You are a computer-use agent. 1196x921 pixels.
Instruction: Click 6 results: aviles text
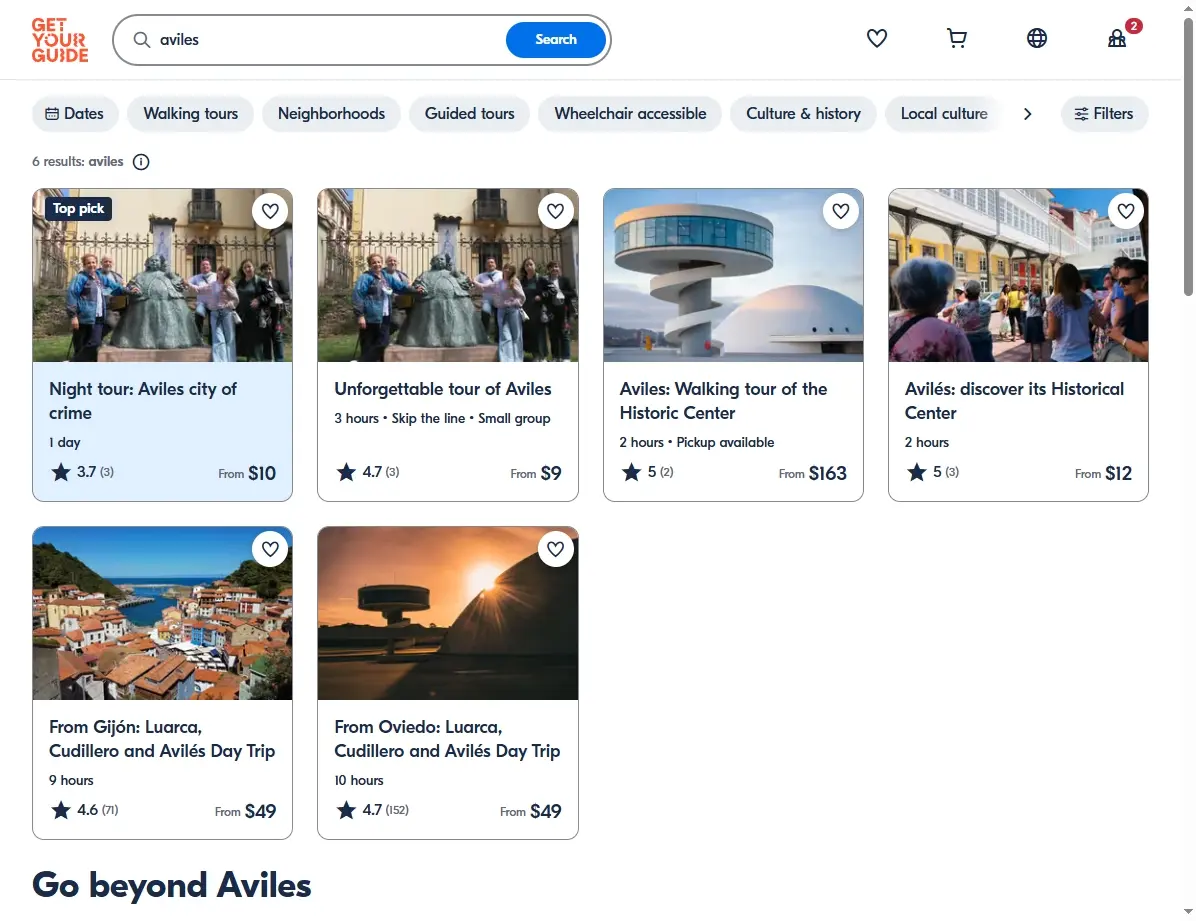(x=78, y=162)
